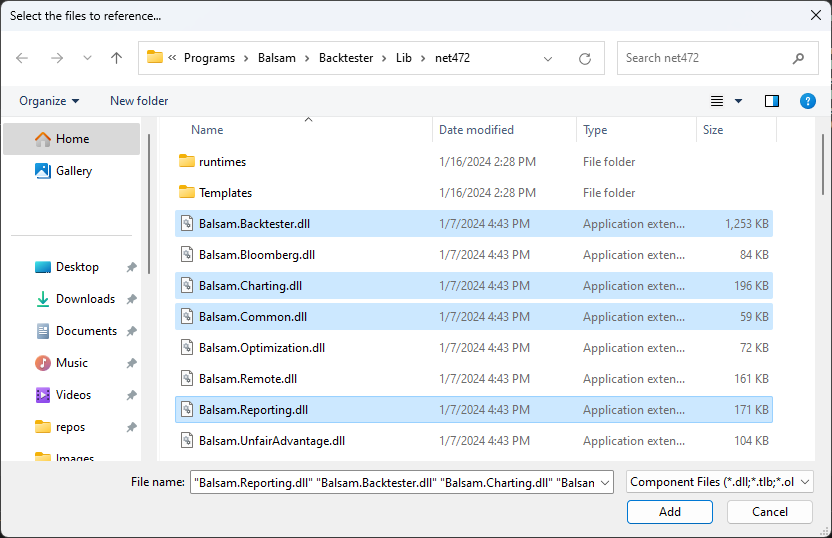Click the pin icon beside Music
This screenshot has width=832, height=538.
pos(131,363)
